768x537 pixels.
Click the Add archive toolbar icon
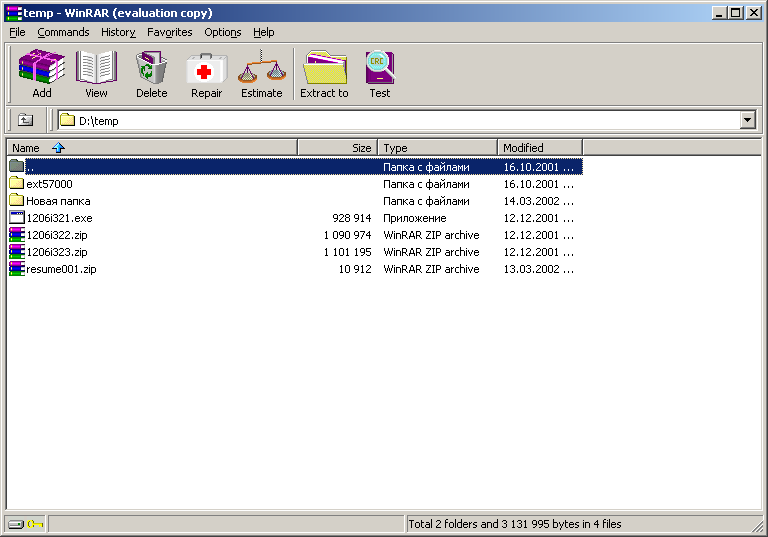point(42,66)
